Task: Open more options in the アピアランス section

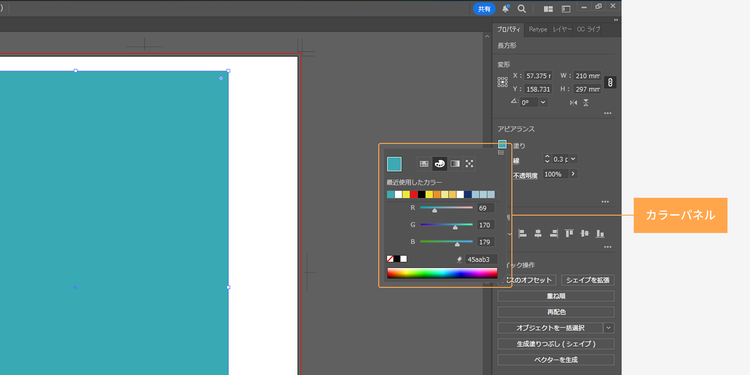Action: coord(605,201)
